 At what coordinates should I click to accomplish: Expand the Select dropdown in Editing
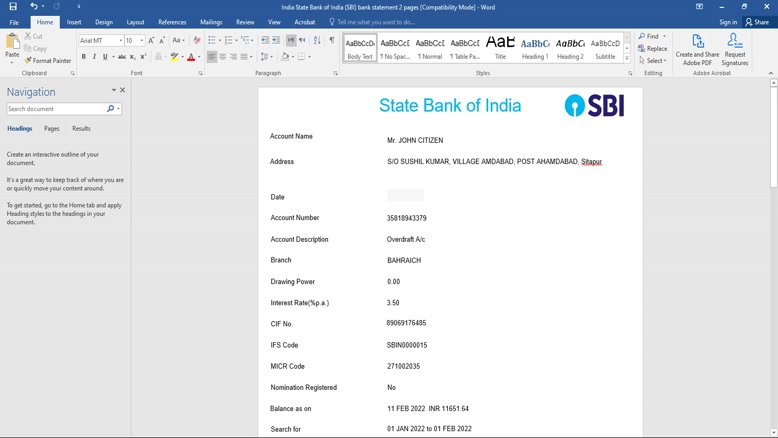tap(653, 61)
